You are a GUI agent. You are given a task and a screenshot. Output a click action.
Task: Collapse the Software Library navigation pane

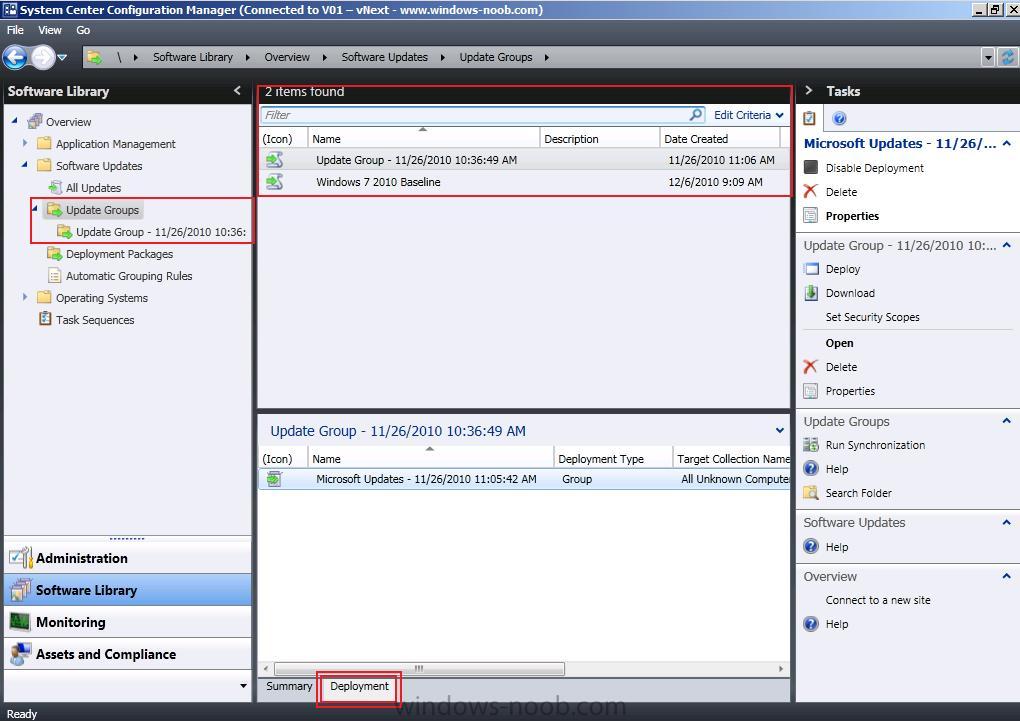tap(237, 90)
